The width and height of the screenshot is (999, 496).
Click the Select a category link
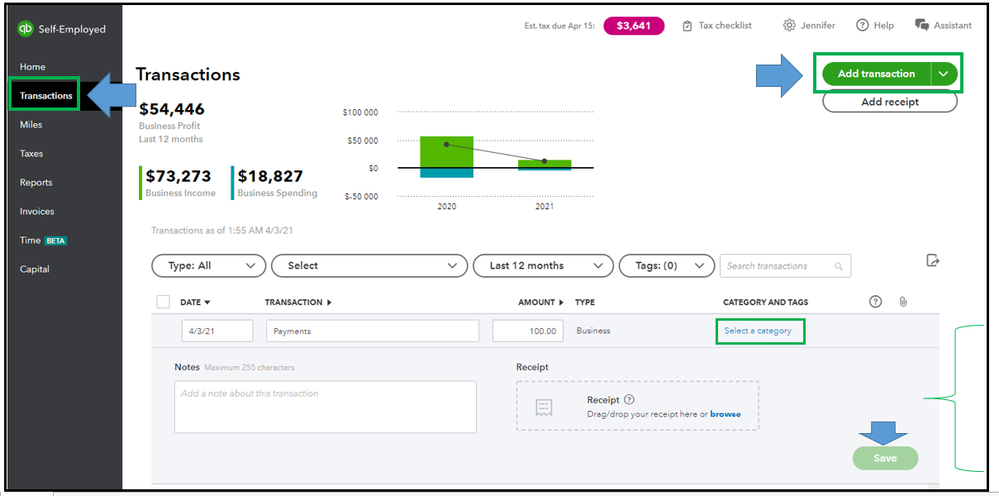(x=758, y=331)
